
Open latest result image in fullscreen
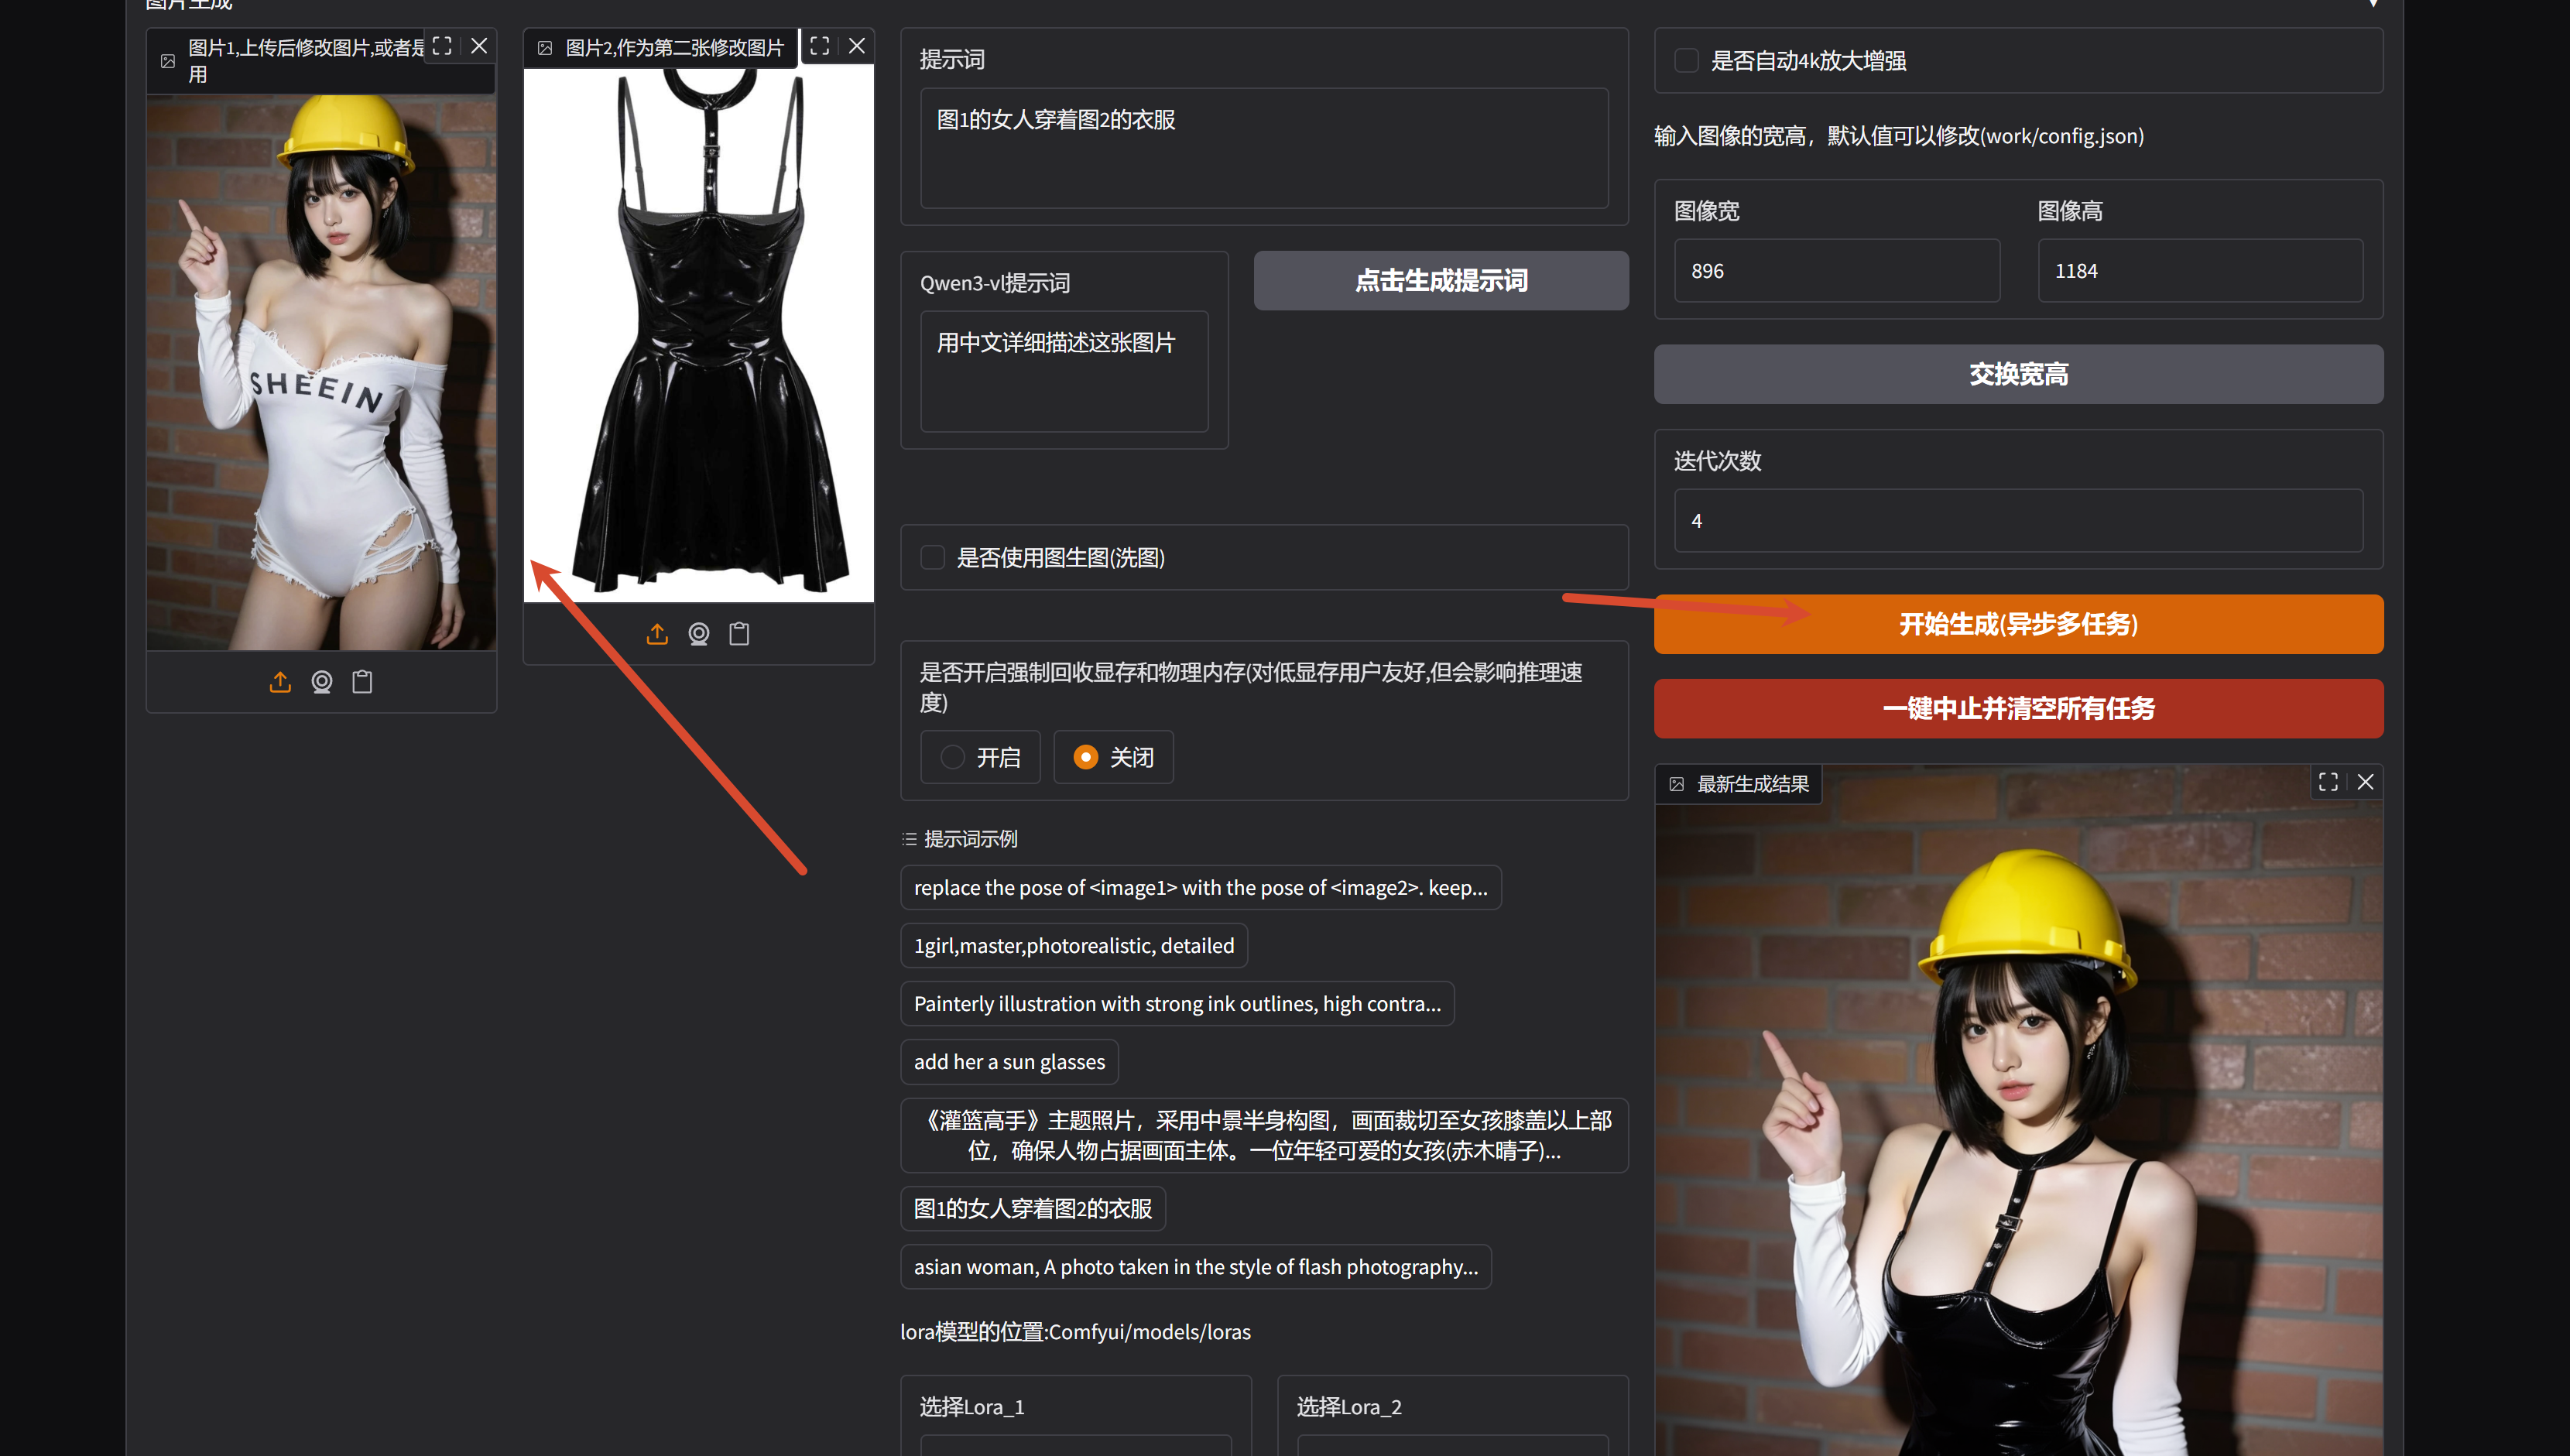coord(2328,782)
